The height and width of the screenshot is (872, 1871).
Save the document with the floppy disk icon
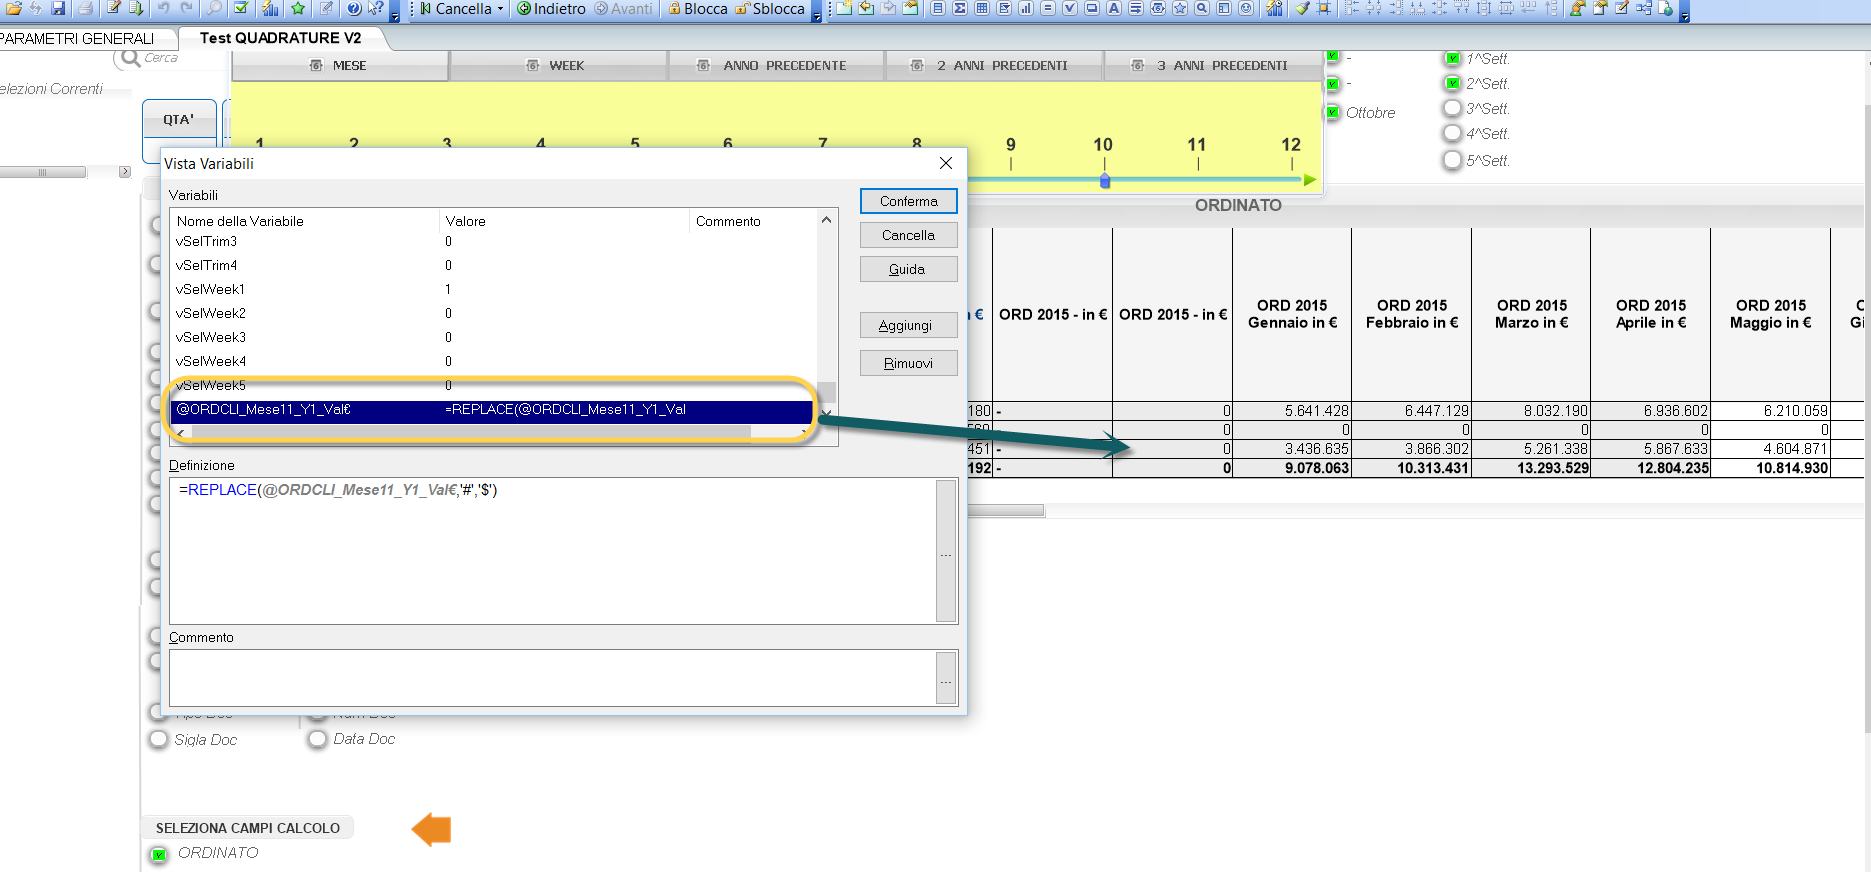(58, 8)
